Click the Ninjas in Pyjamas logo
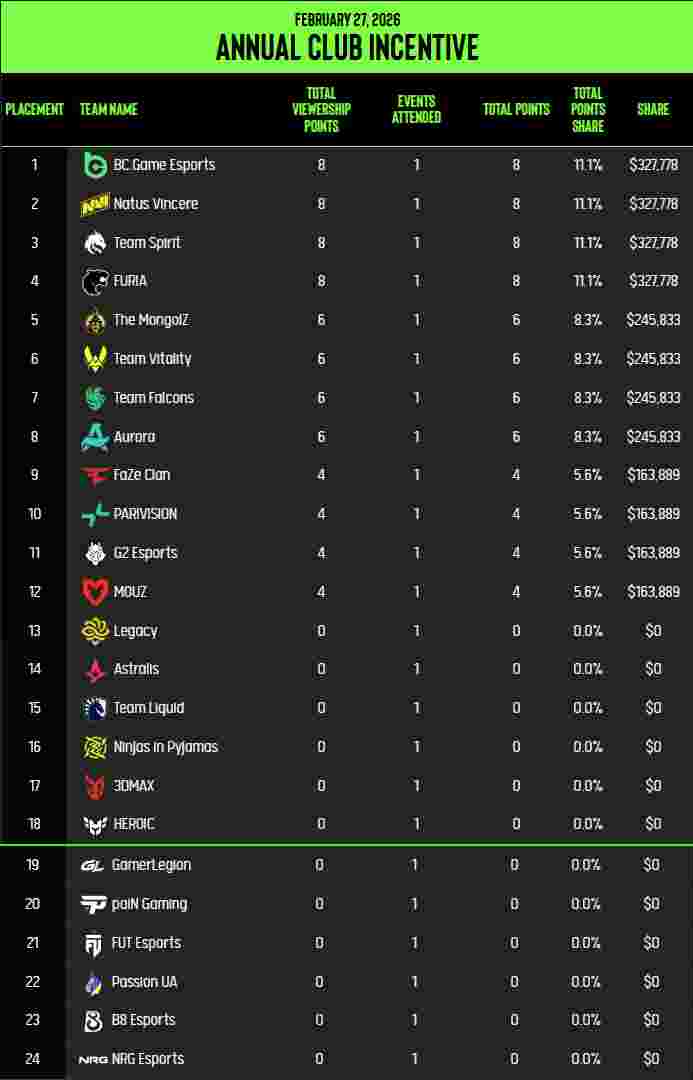This screenshot has height=1080, width=693. click(x=94, y=747)
